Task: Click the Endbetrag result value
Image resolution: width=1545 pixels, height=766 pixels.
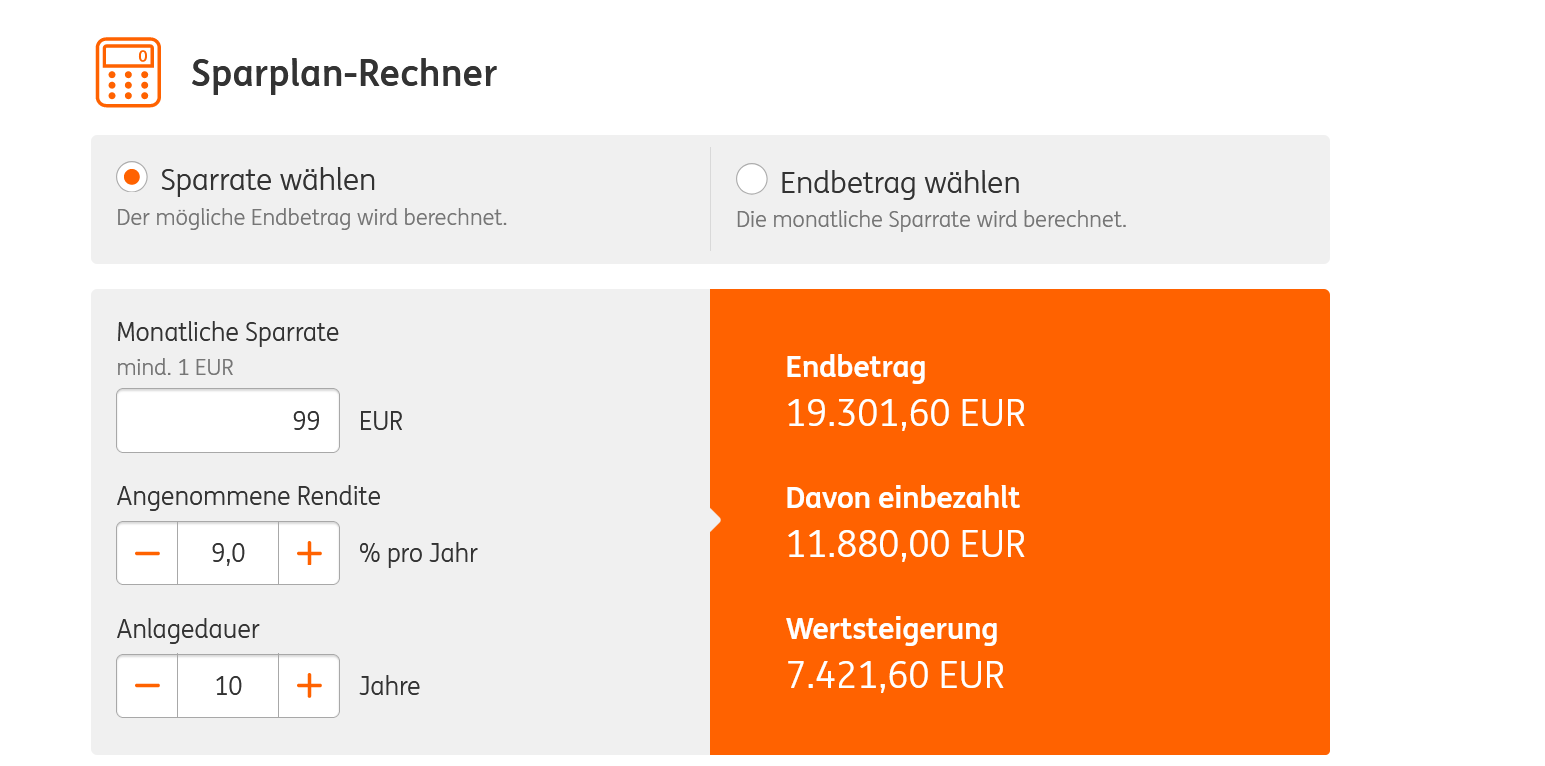Action: tap(905, 412)
